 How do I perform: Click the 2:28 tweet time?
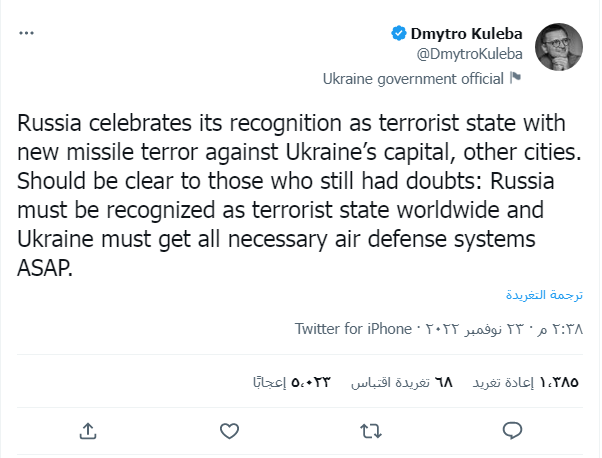click(x=564, y=328)
